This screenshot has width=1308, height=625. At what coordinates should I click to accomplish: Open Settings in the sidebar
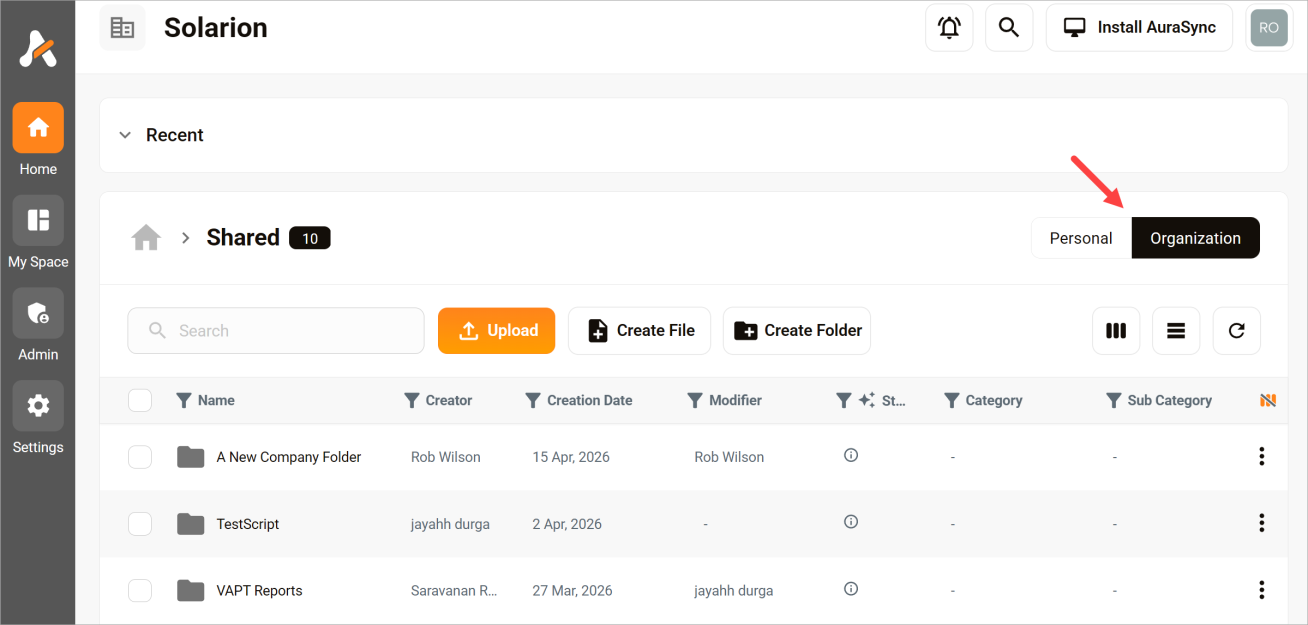(x=38, y=405)
